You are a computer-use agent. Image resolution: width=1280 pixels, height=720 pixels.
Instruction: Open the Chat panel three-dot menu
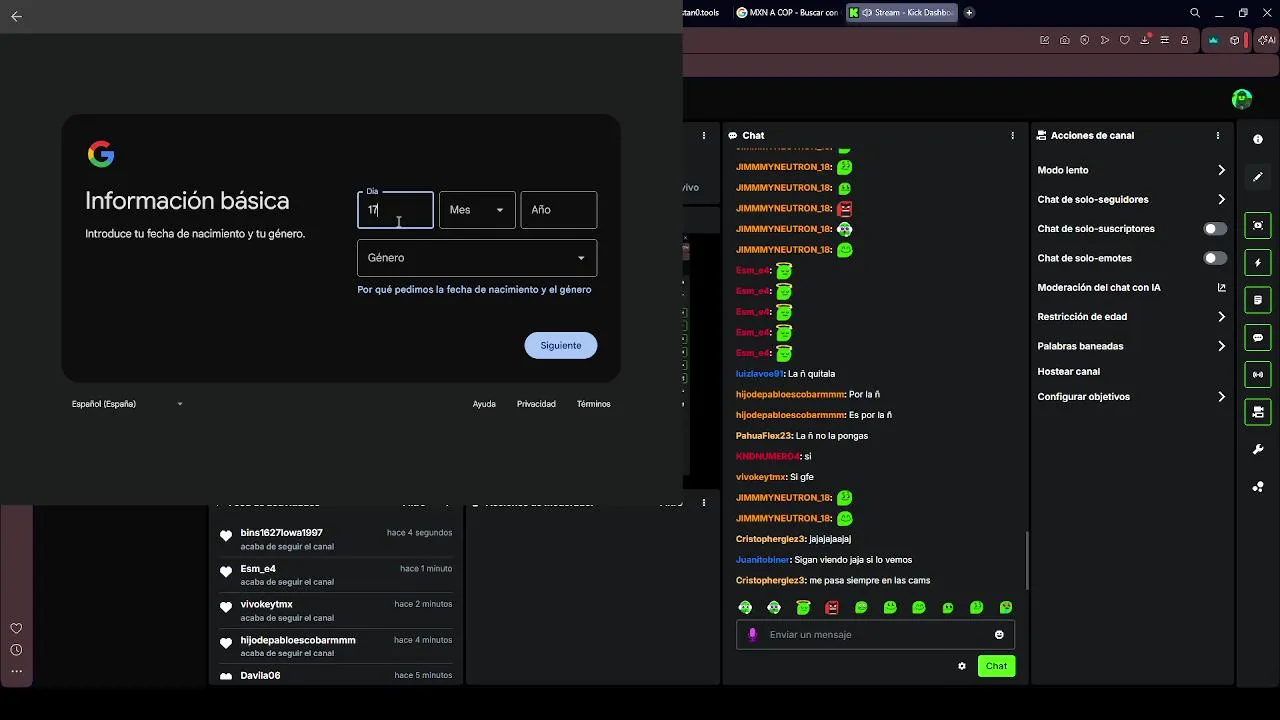pyautogui.click(x=1013, y=135)
